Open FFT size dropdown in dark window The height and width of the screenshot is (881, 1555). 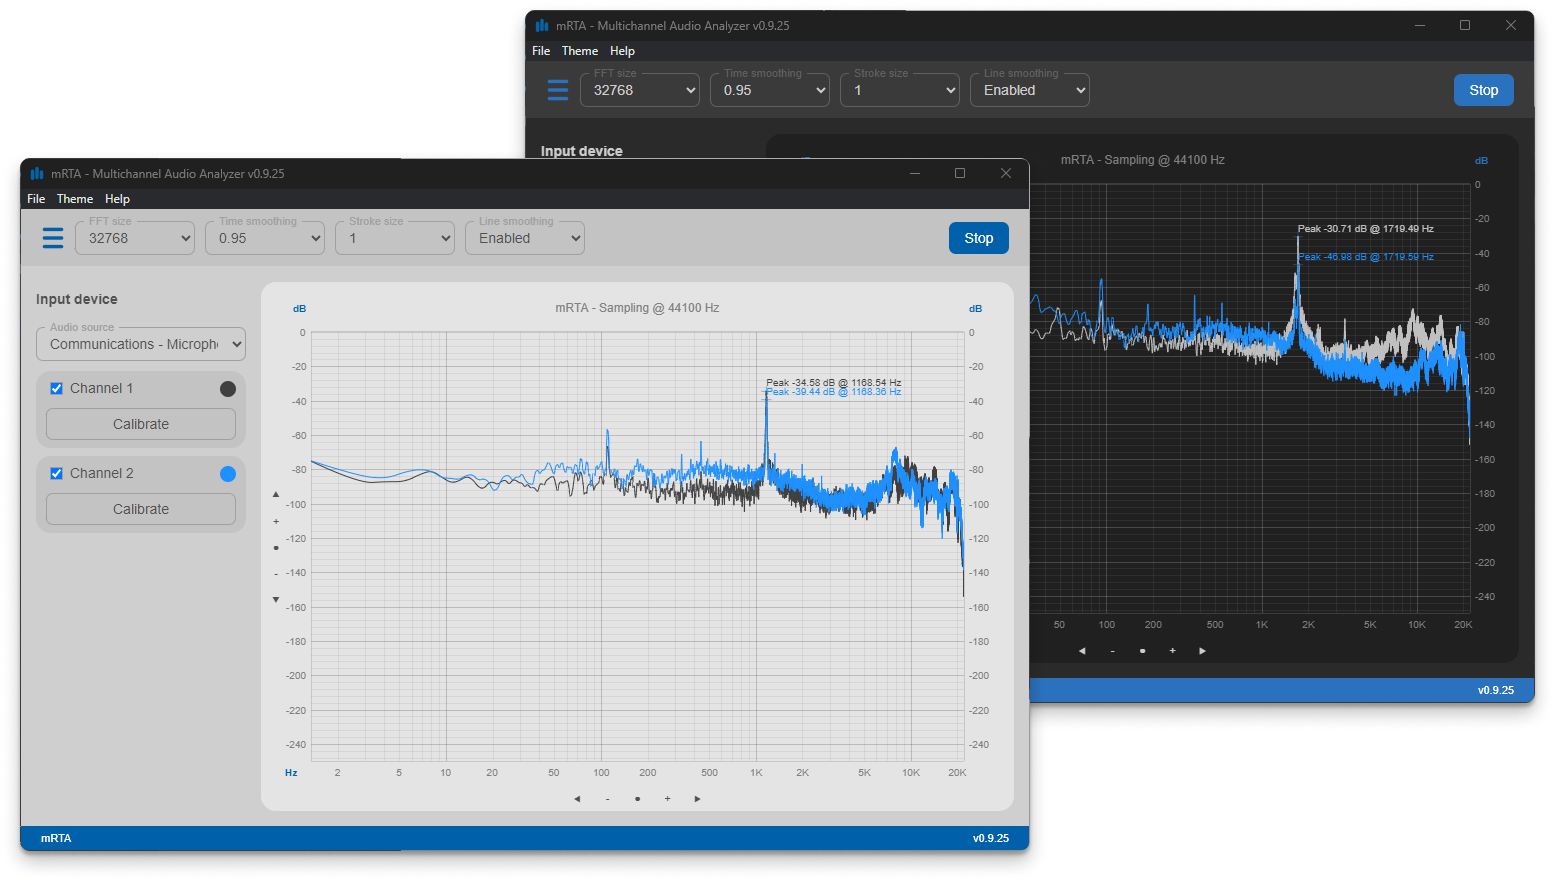[x=640, y=90]
